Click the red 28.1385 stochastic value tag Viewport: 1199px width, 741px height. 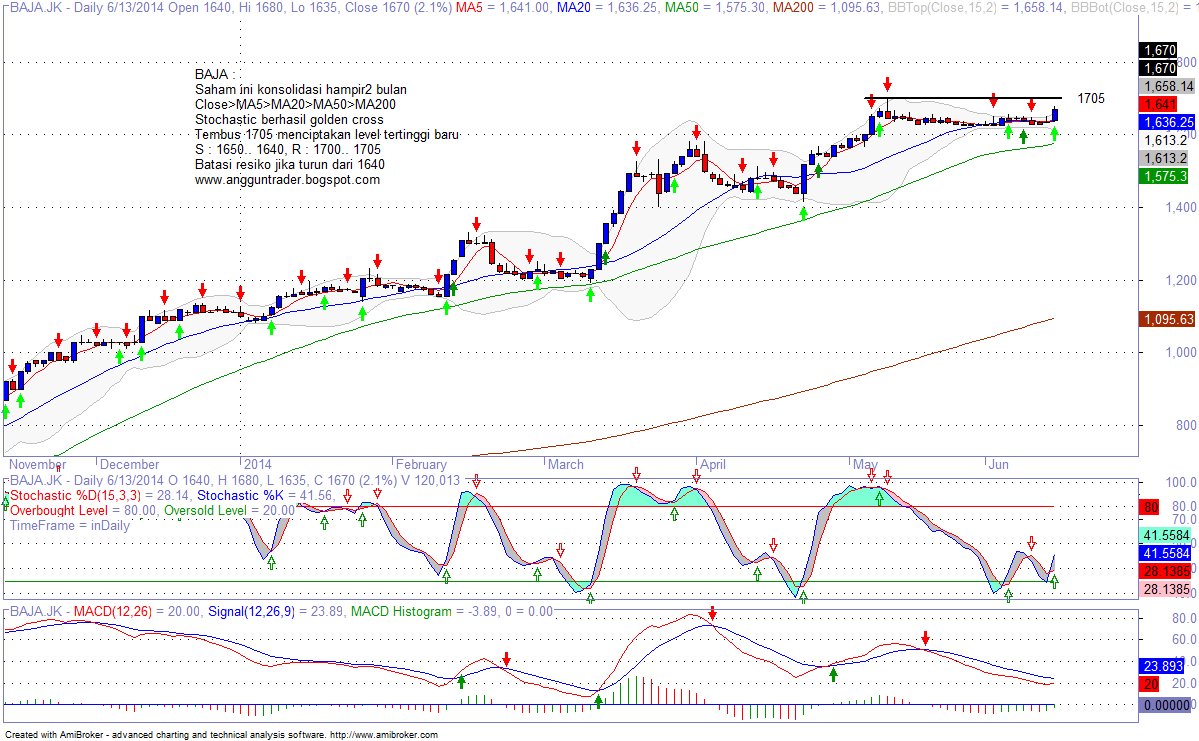coord(1166,571)
